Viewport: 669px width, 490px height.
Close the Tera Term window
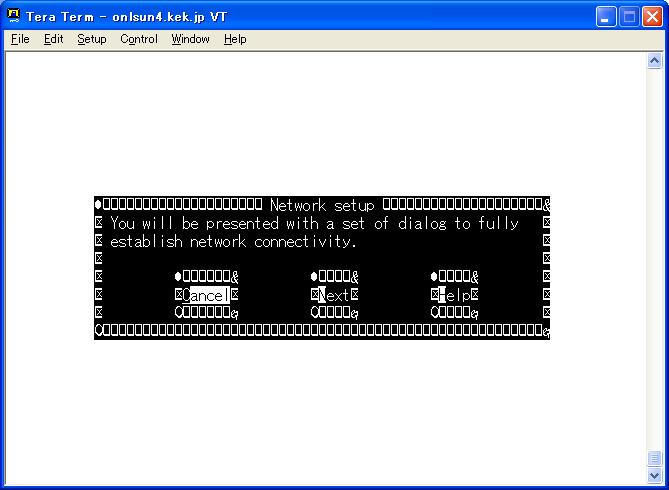tap(652, 17)
